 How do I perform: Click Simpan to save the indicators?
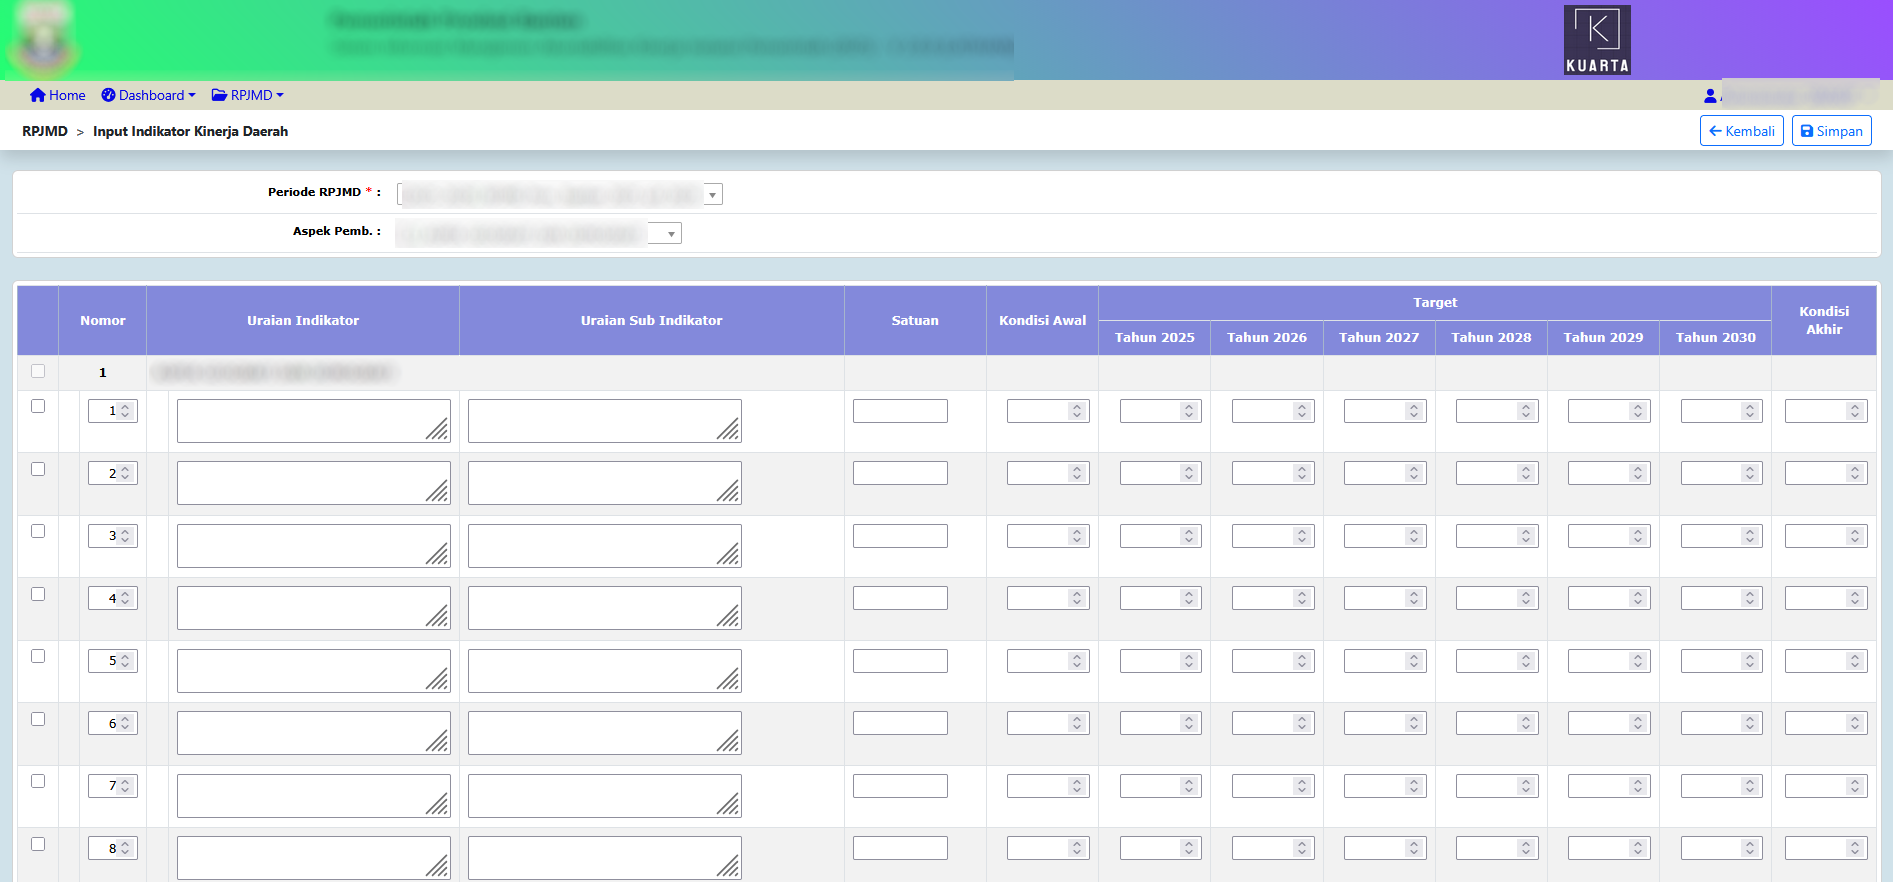[1831, 131]
